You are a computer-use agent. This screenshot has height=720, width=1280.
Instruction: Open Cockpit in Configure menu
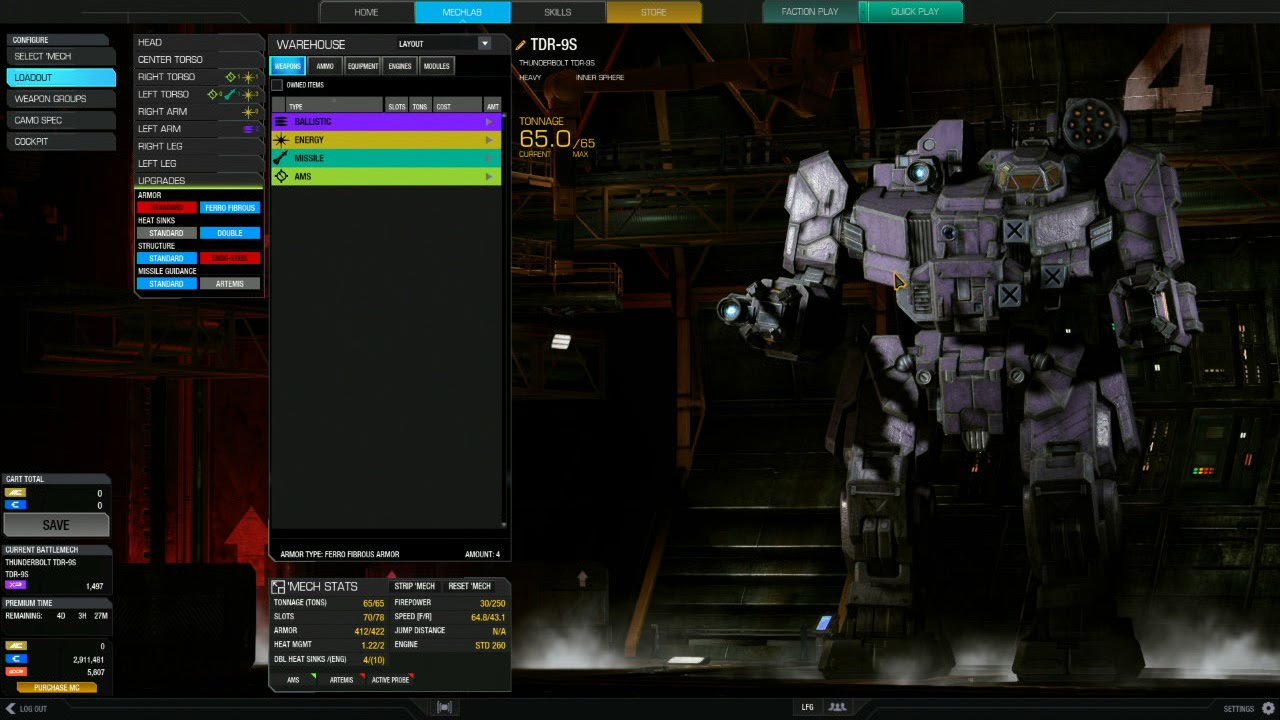[61, 142]
